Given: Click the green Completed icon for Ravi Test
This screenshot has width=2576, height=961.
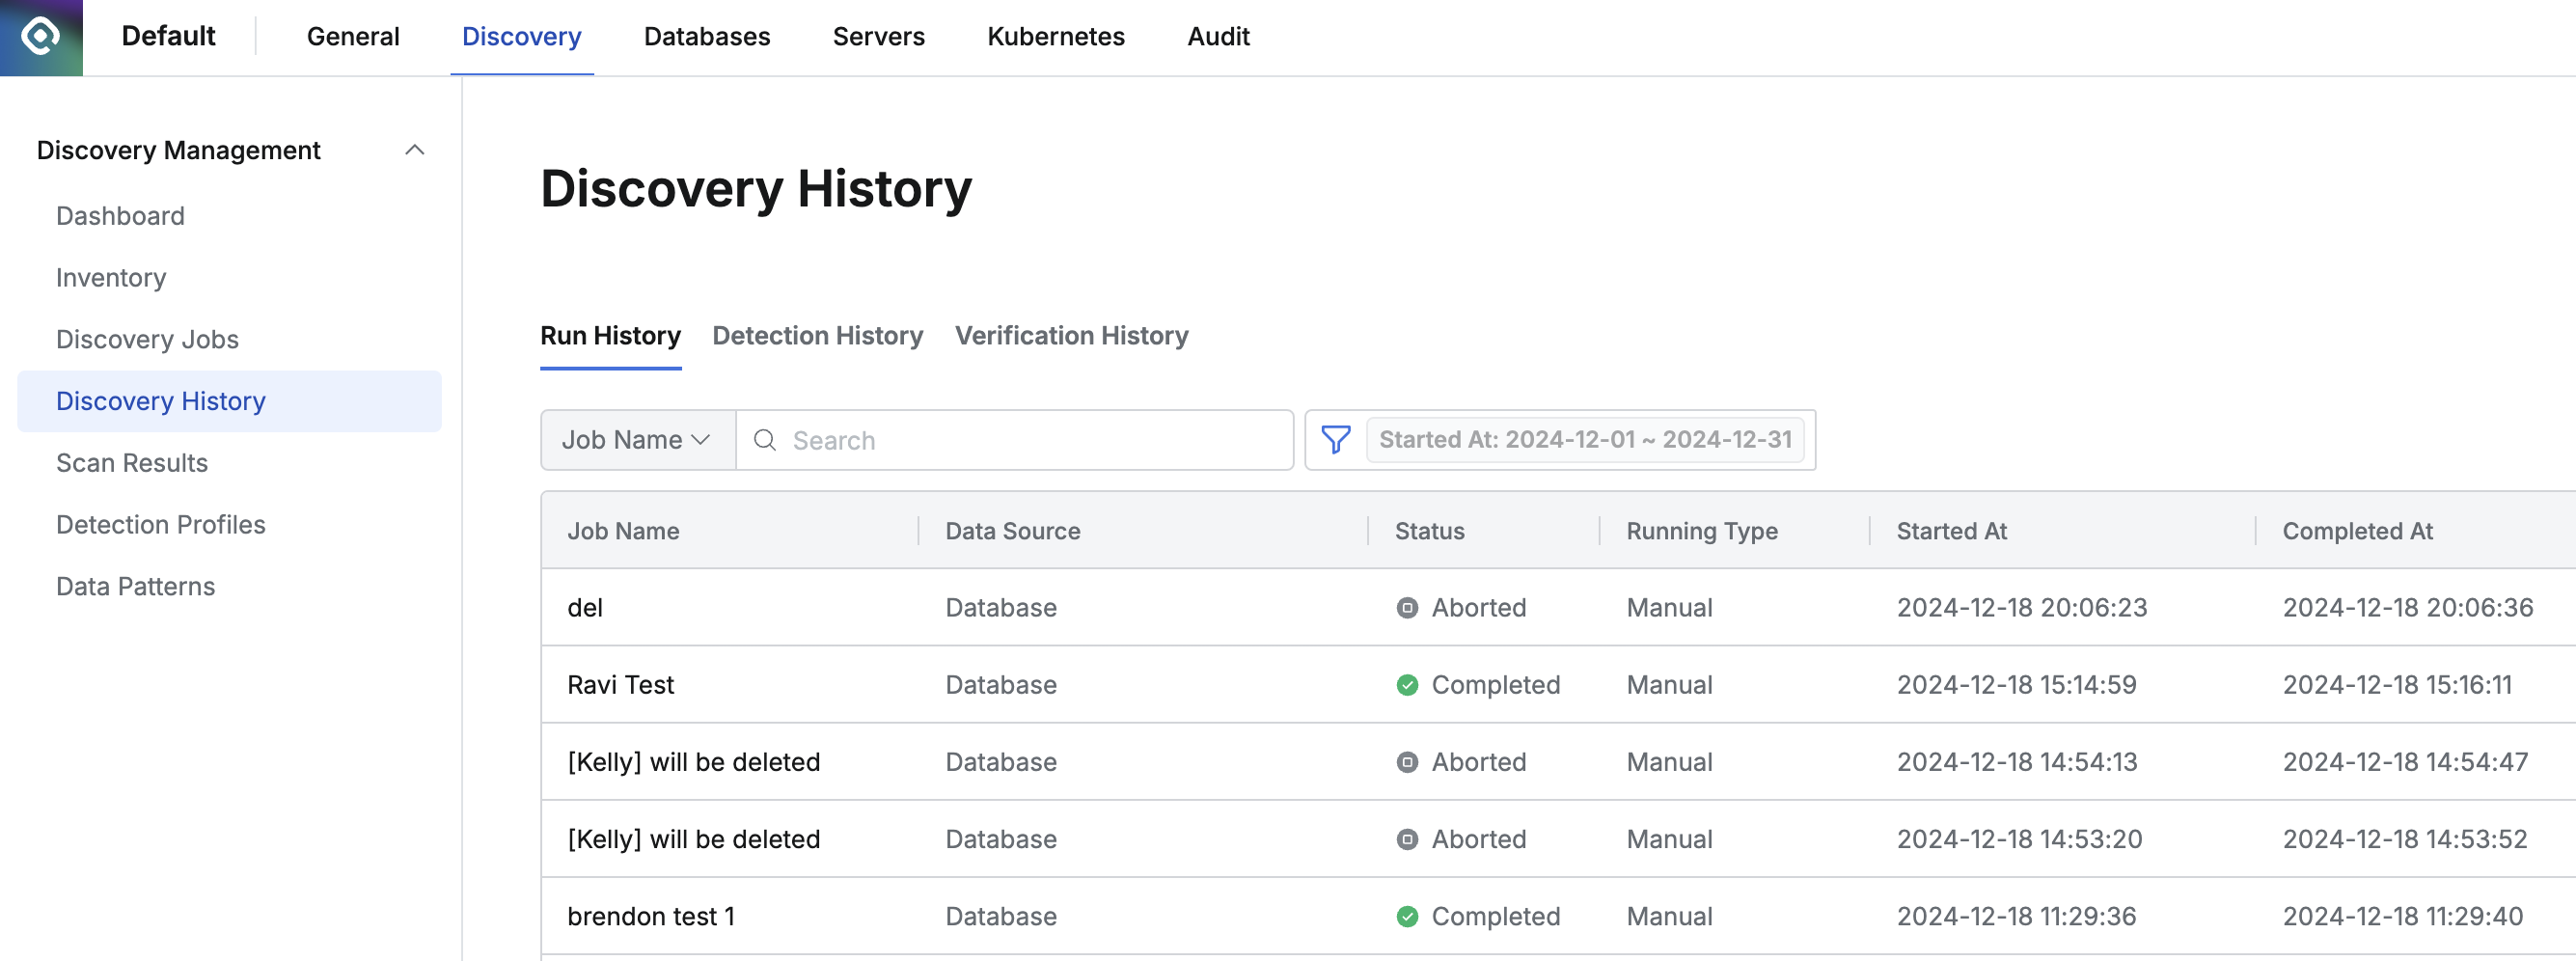Looking at the screenshot, I should pyautogui.click(x=1407, y=685).
